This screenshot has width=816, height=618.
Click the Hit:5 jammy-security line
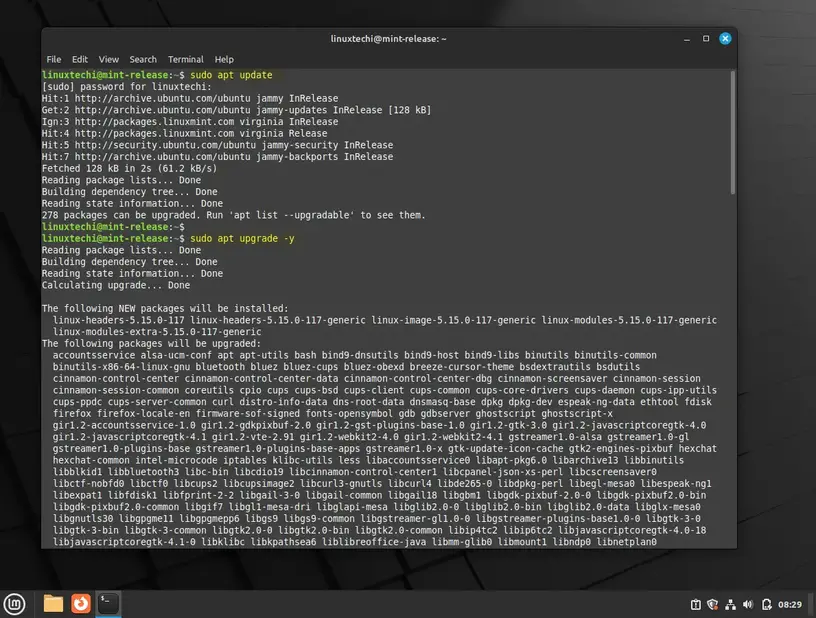click(x=218, y=145)
